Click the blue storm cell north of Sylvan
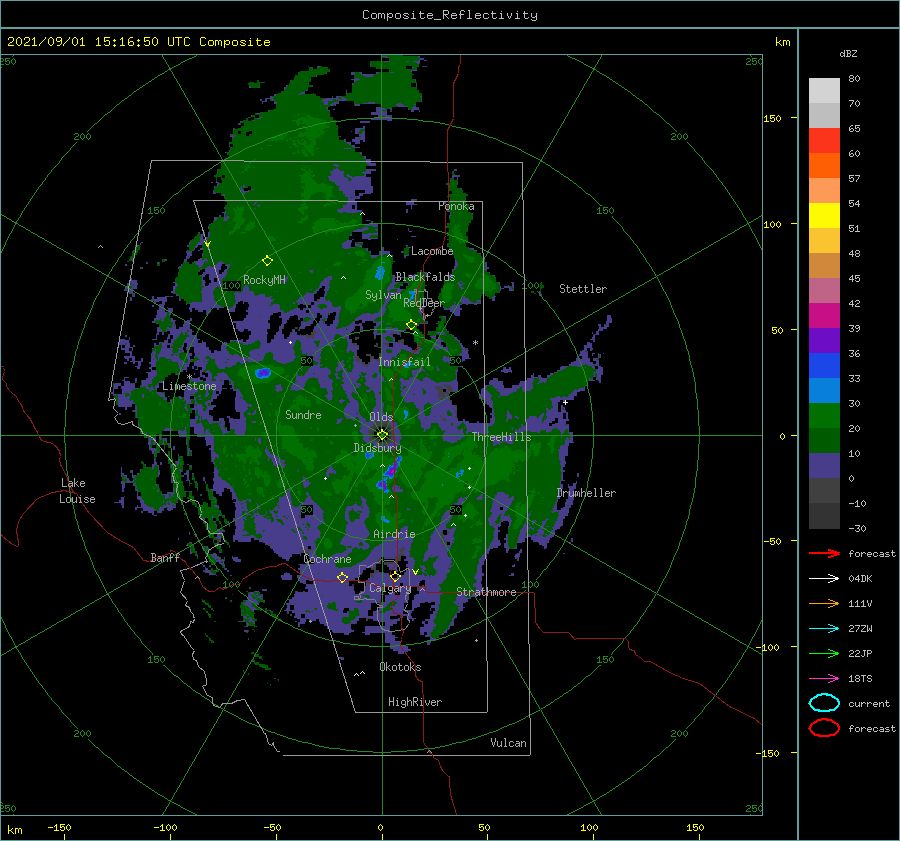 coord(380,272)
